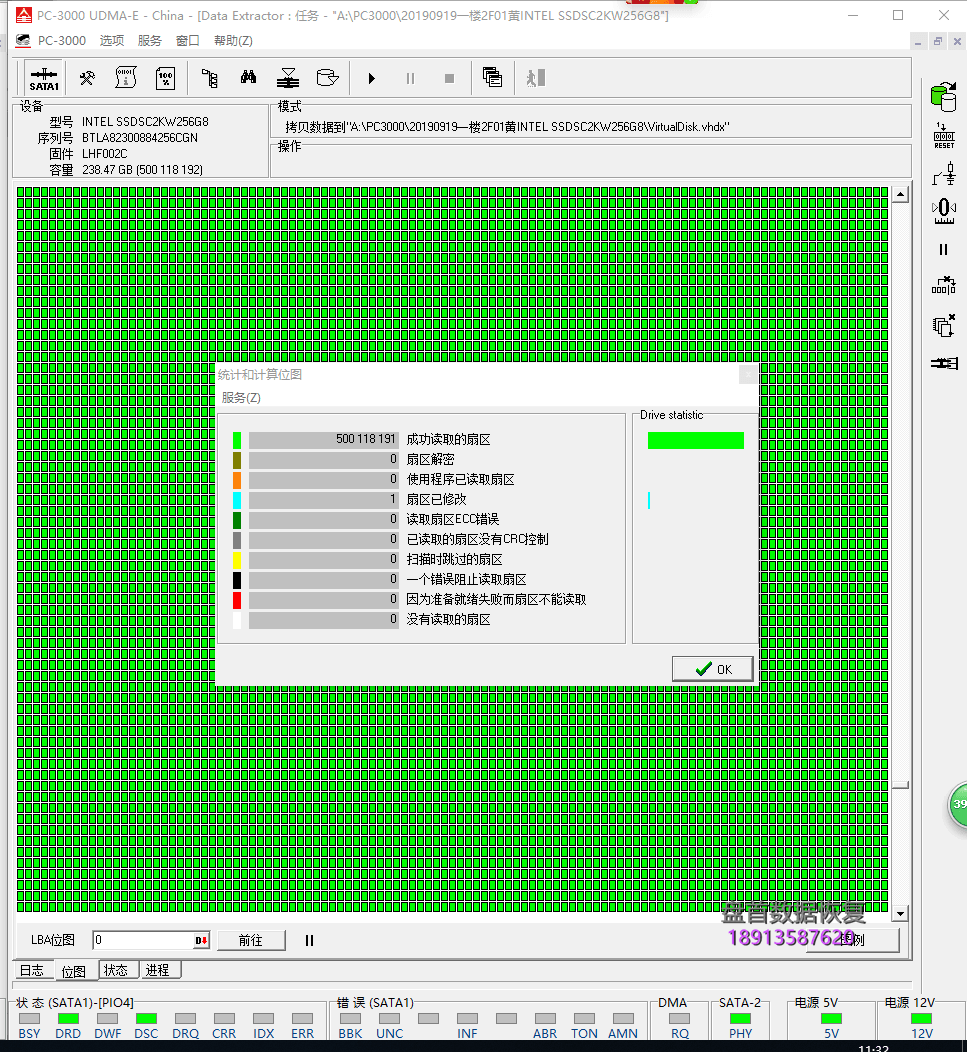Image resolution: width=967 pixels, height=1052 pixels.
Task: Open the 服务 menu in the menu bar
Action: click(149, 41)
